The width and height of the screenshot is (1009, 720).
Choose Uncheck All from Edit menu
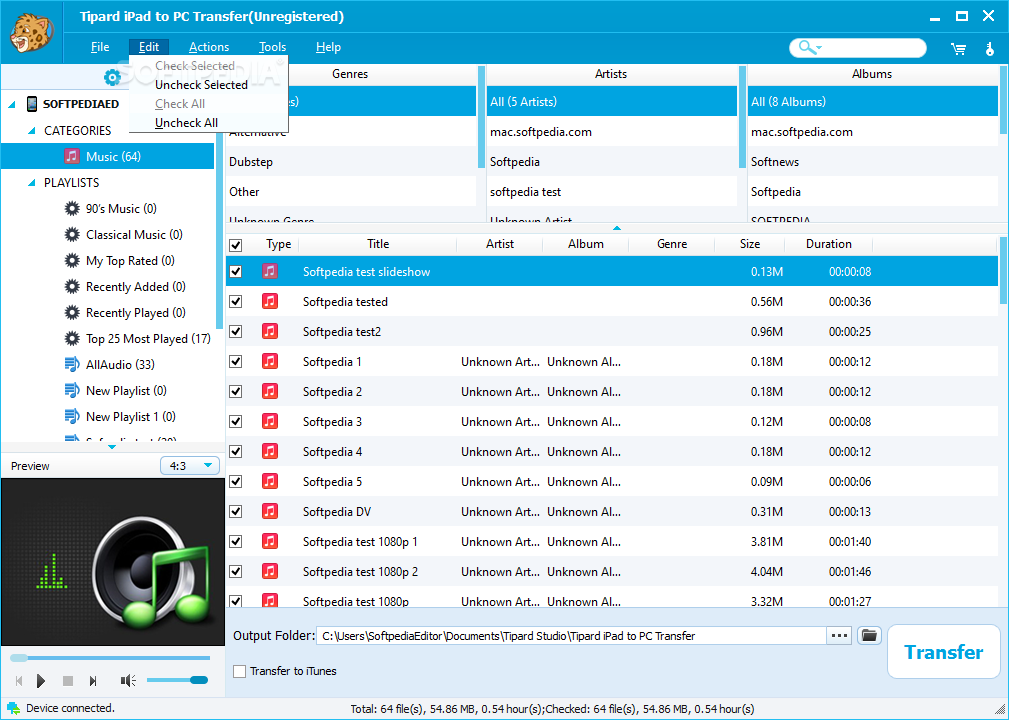208,123
